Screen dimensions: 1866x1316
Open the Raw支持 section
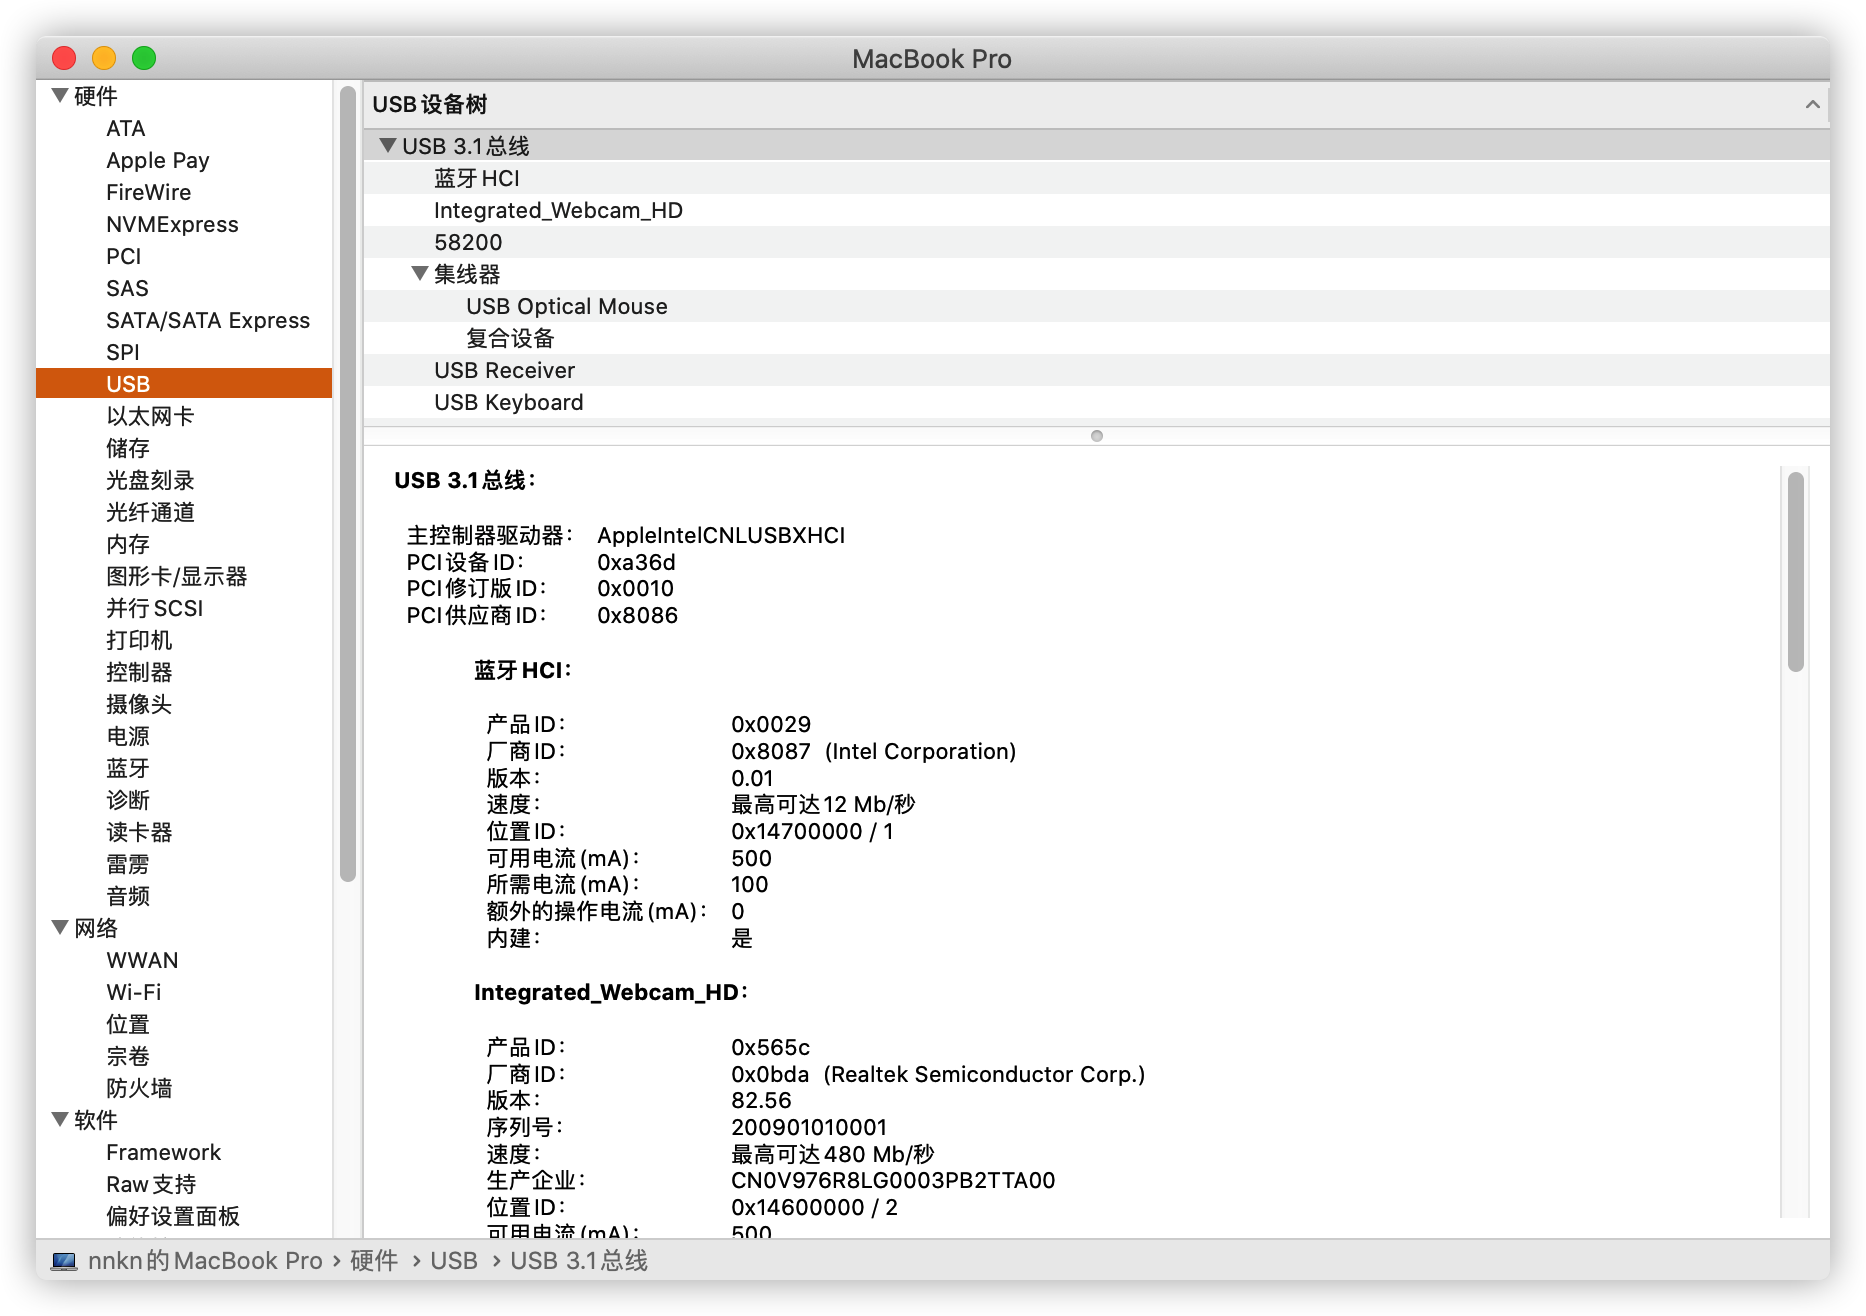coord(151,1184)
